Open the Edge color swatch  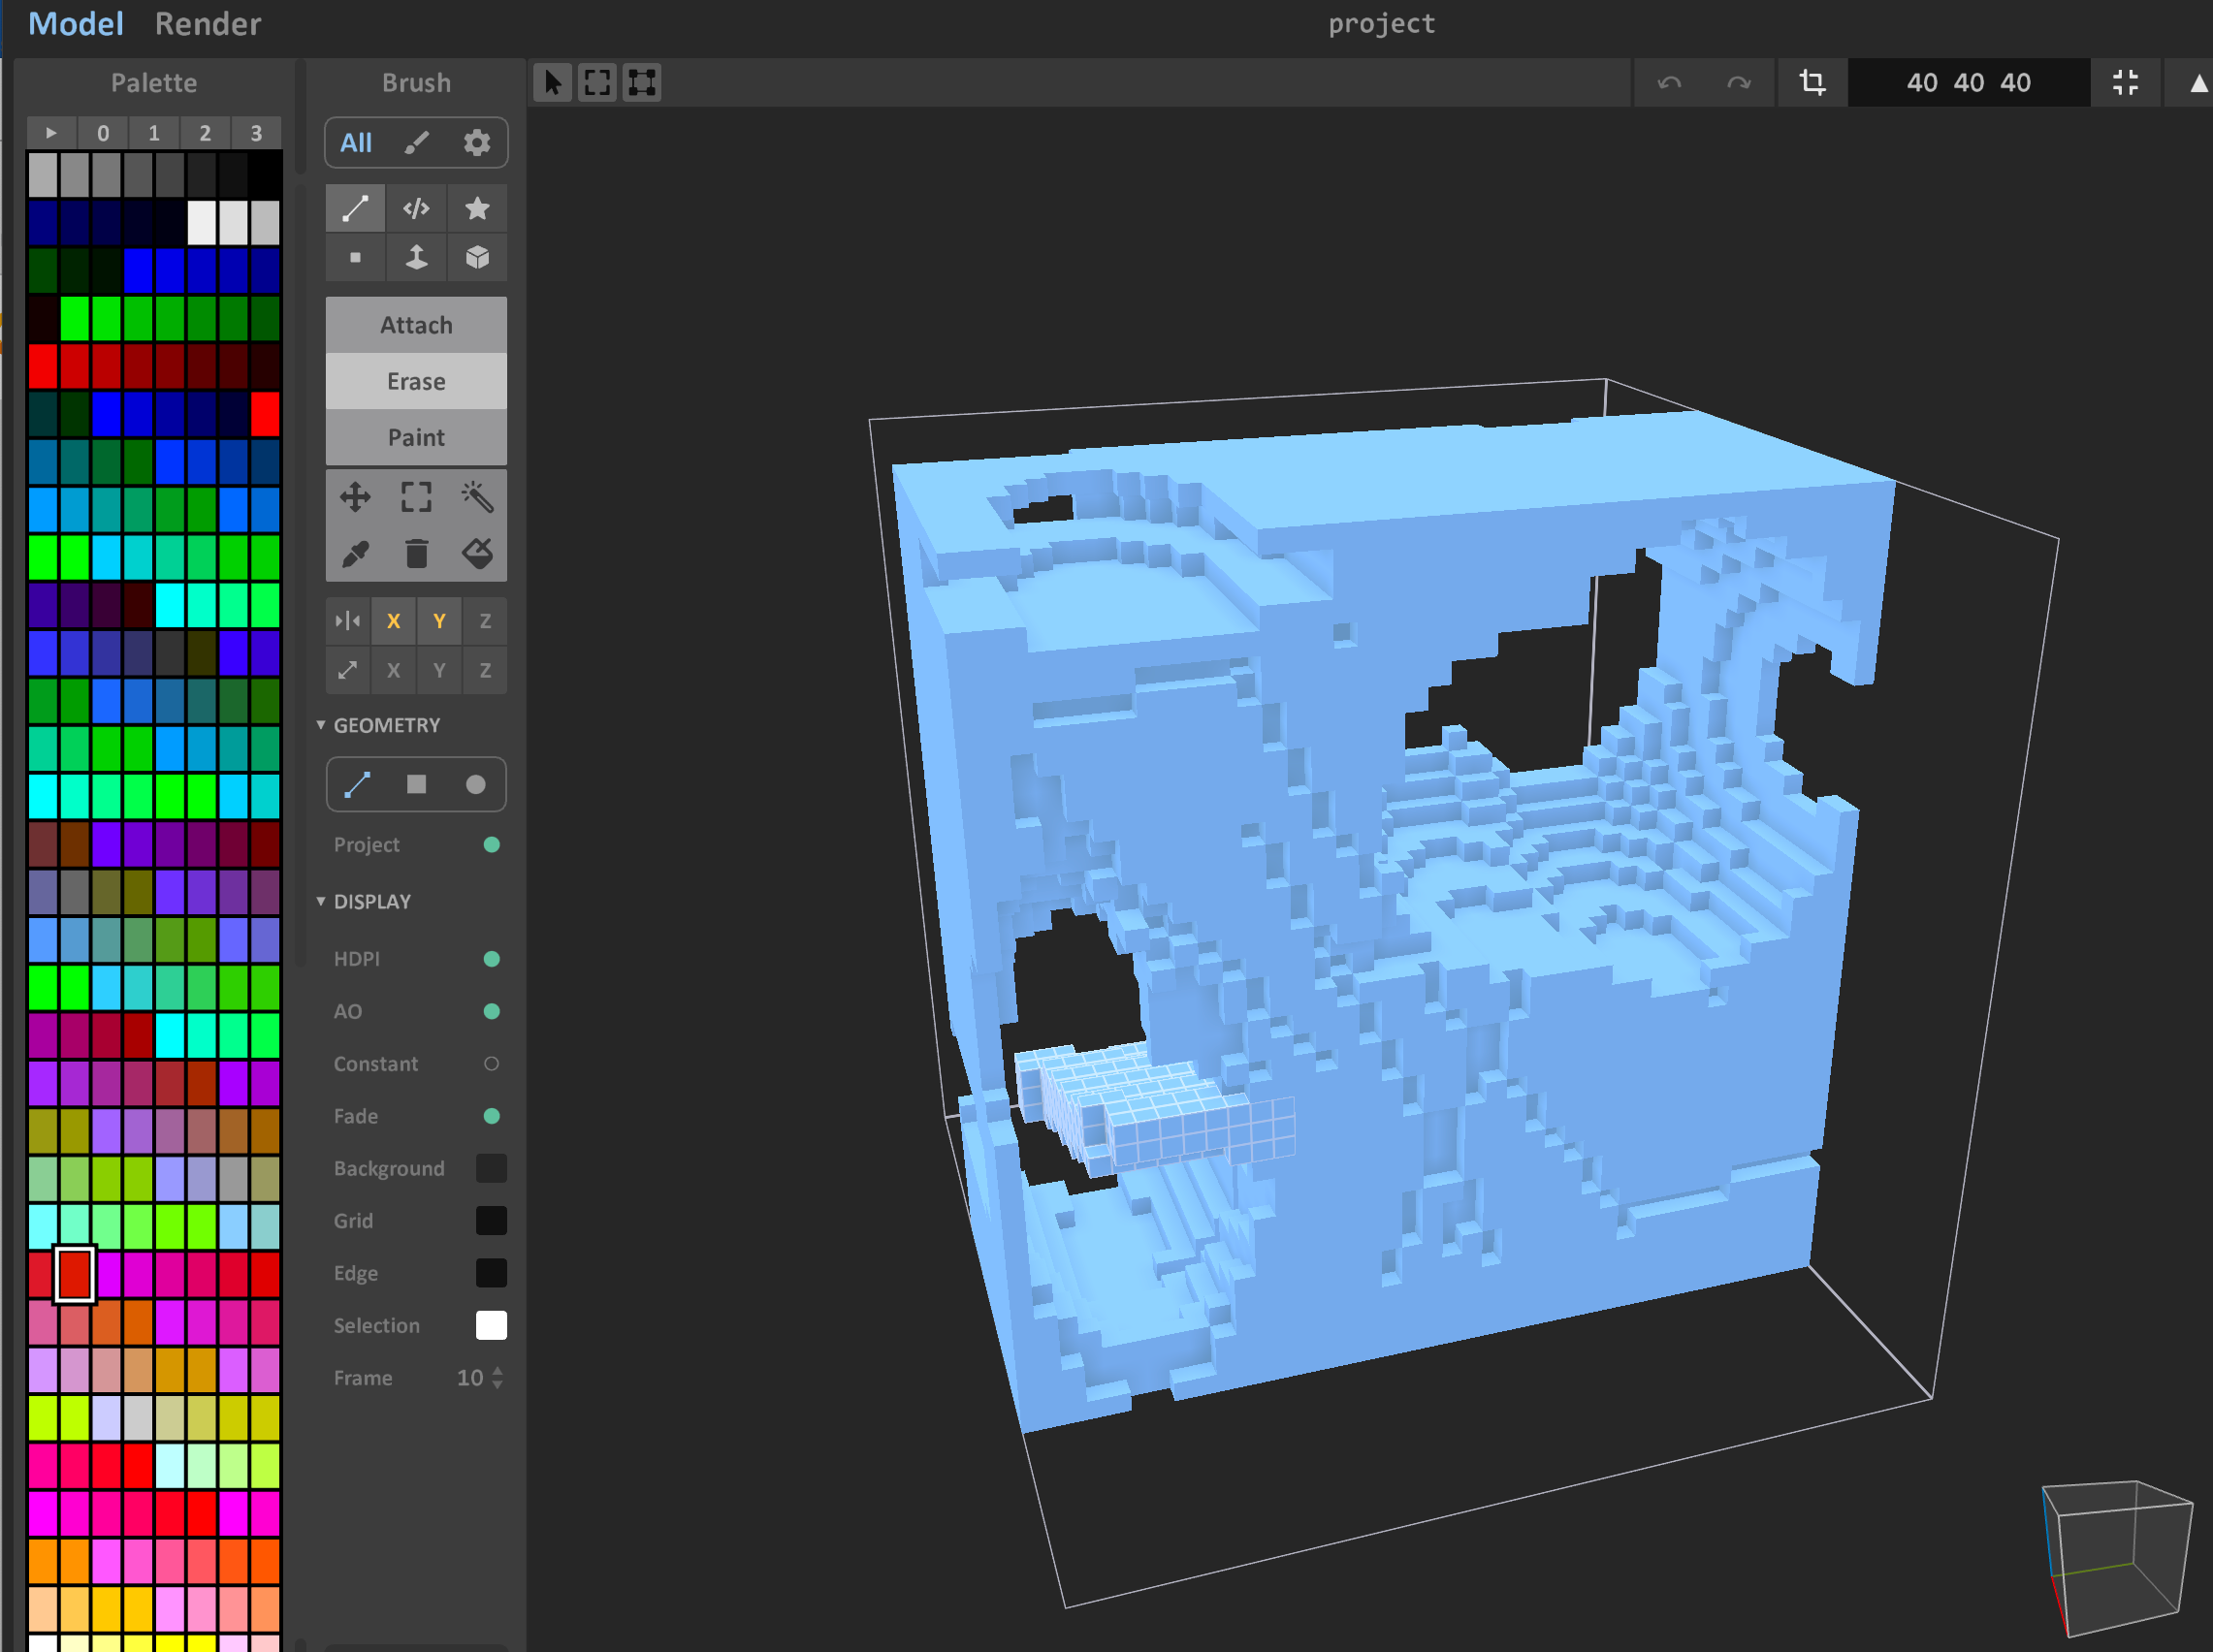coord(491,1273)
